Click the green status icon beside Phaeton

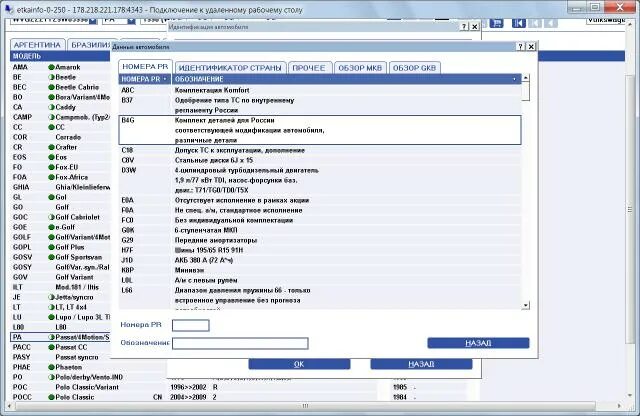coord(51,367)
